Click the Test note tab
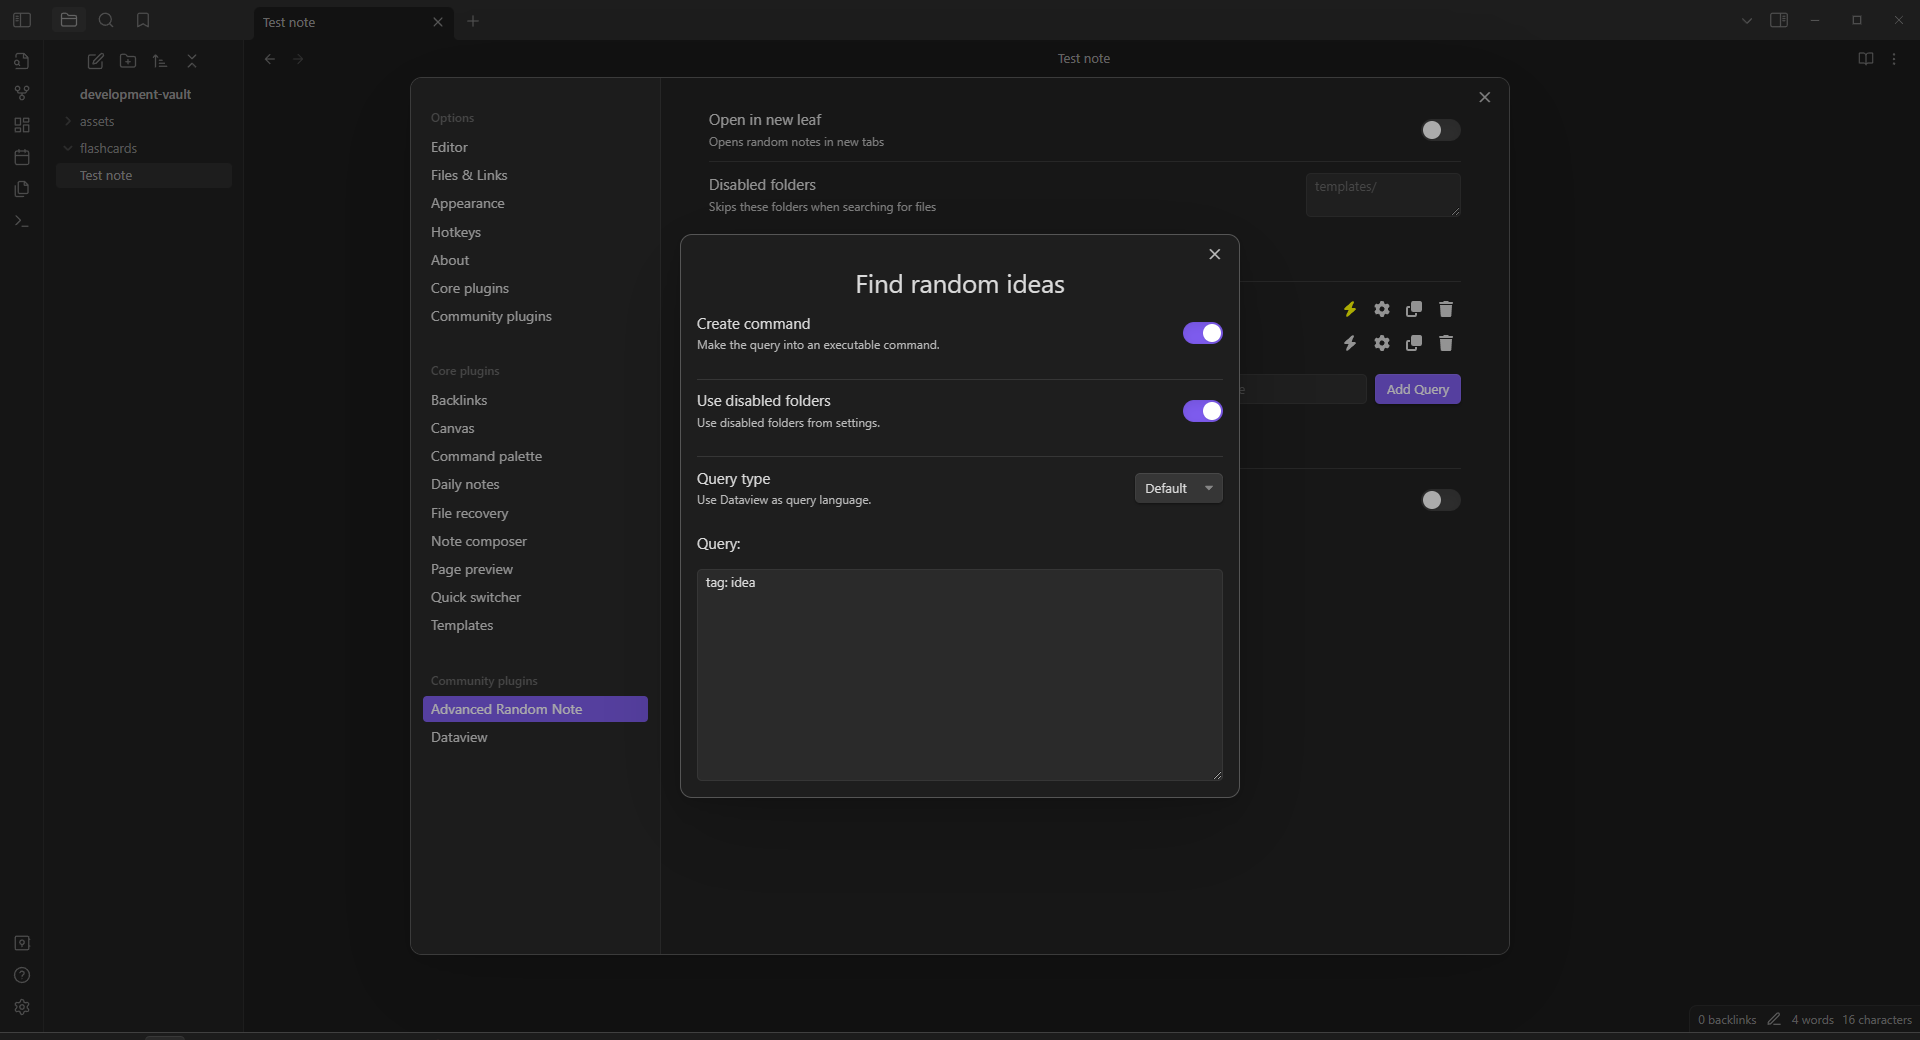 click(354, 22)
